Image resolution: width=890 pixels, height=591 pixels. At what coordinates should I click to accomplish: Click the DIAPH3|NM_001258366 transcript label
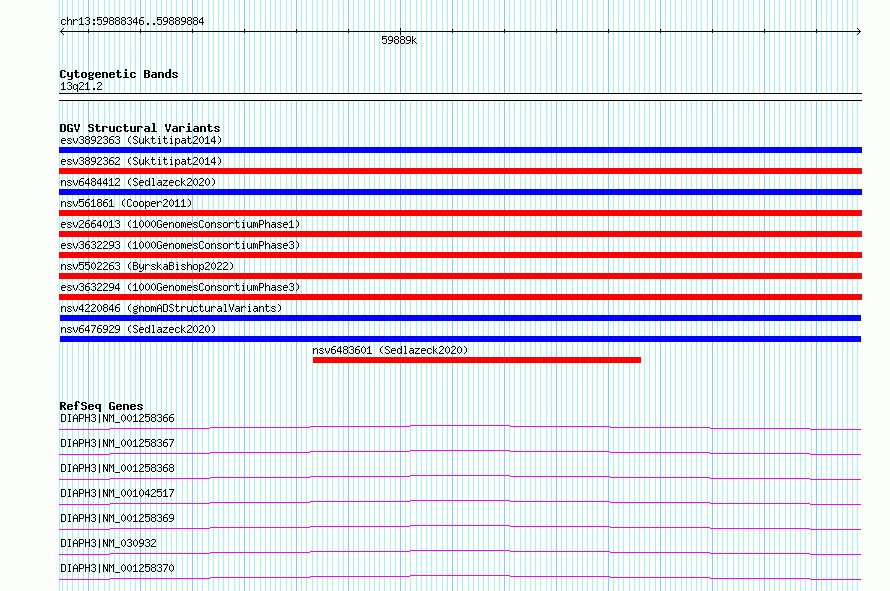(117, 418)
